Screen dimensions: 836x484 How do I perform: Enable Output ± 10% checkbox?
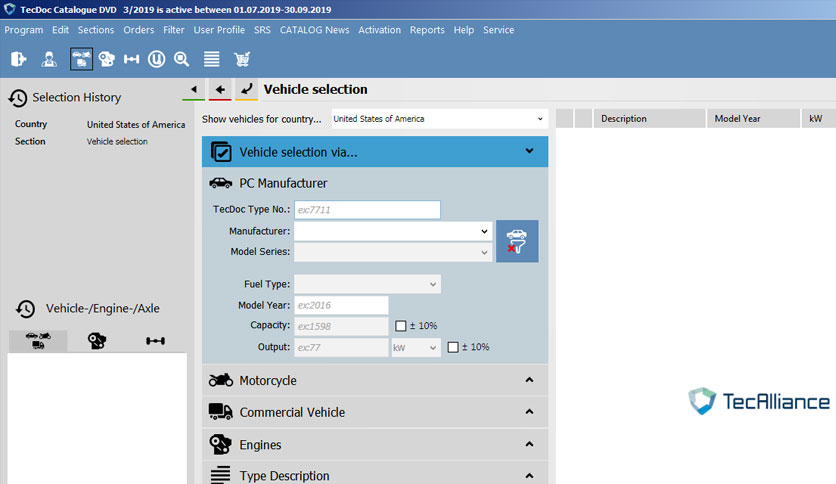(x=453, y=347)
